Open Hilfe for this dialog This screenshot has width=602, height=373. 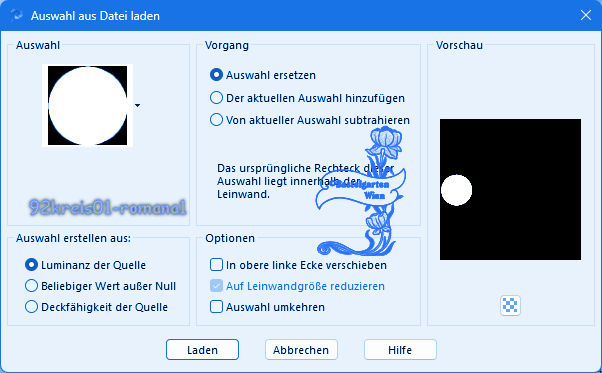400,350
